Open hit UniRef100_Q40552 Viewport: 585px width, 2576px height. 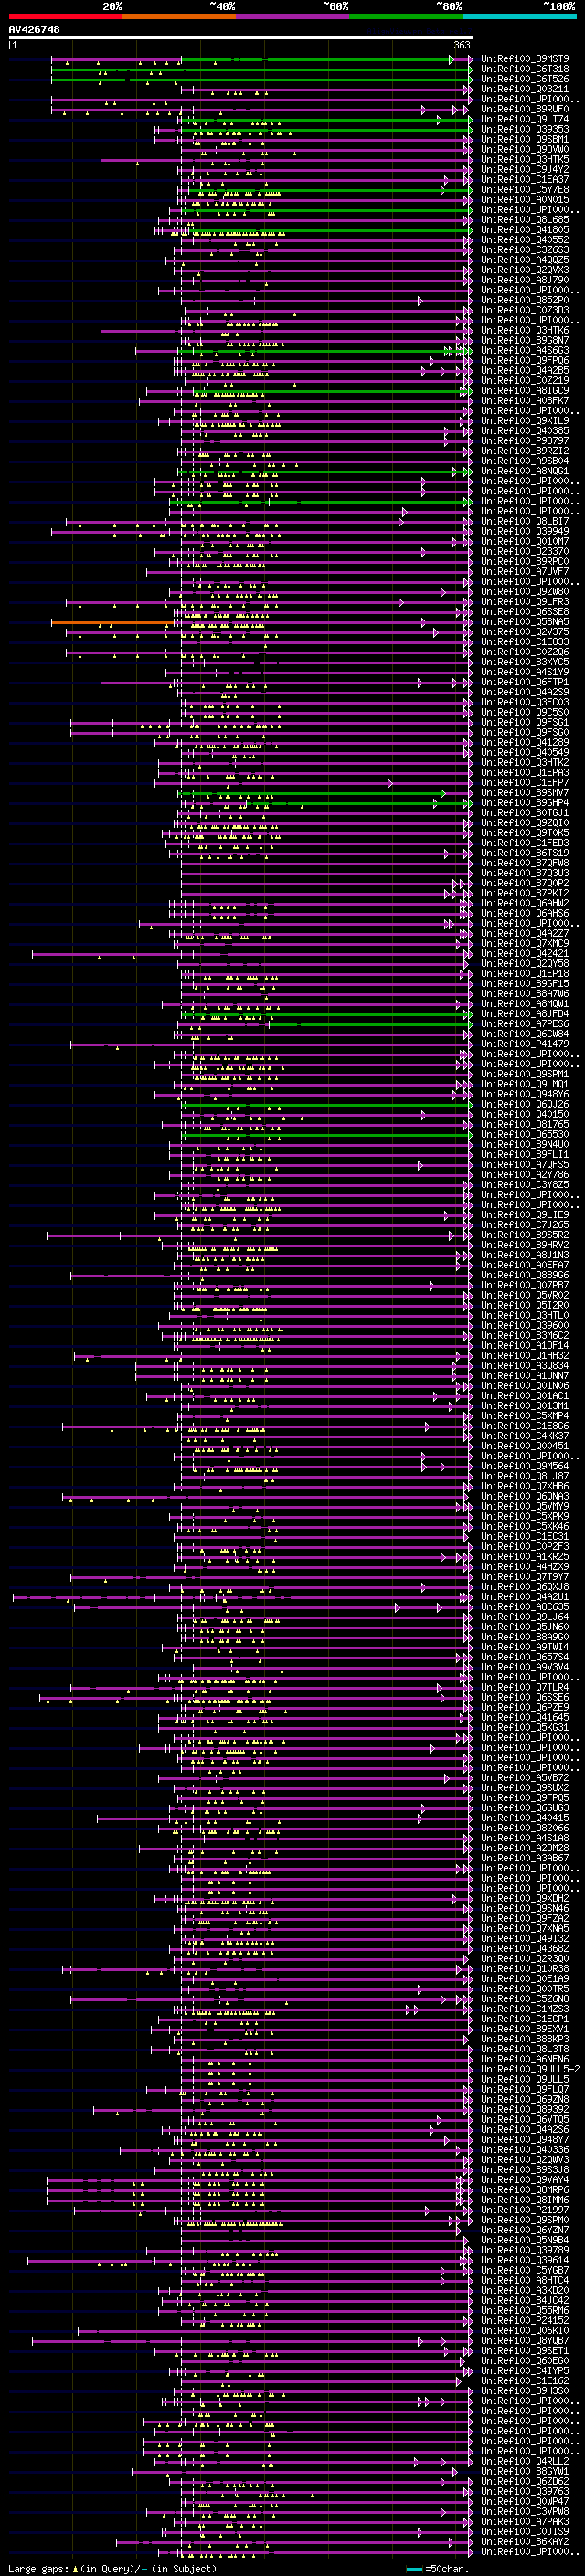[525, 240]
